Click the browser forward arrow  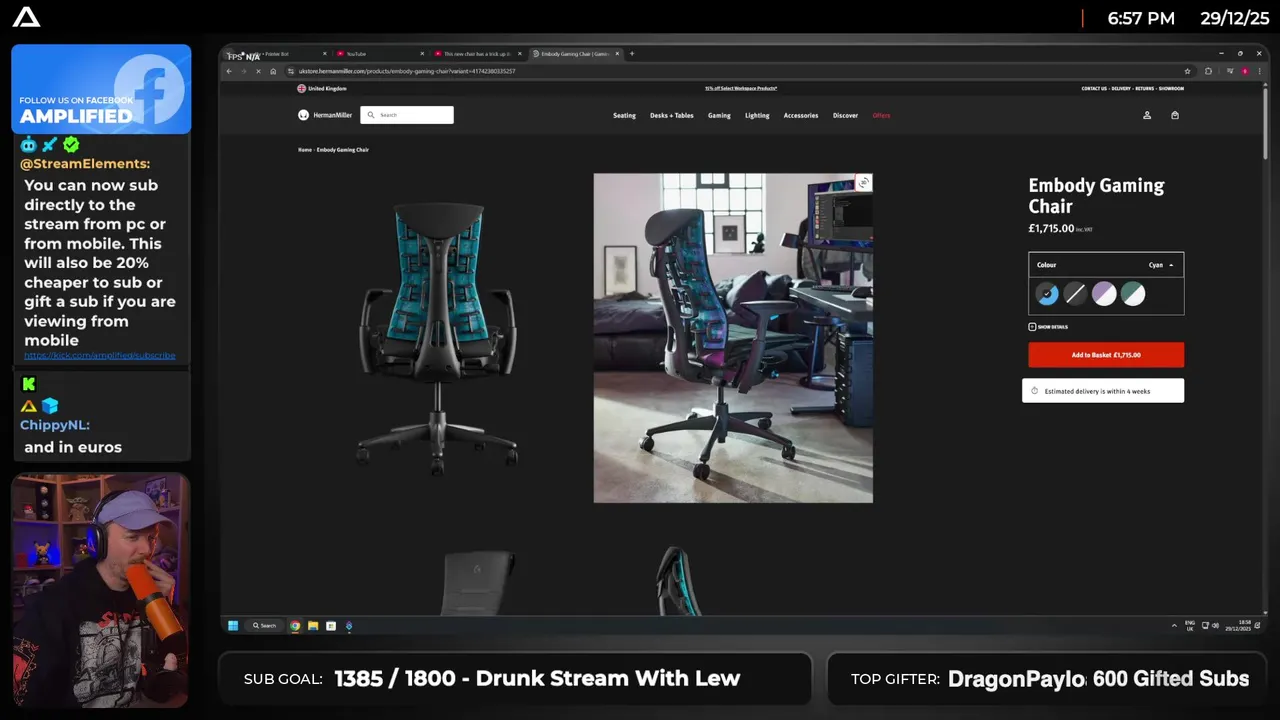click(243, 71)
